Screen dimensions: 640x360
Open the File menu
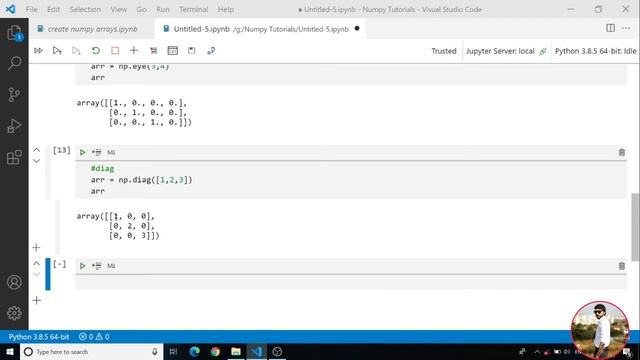31,9
